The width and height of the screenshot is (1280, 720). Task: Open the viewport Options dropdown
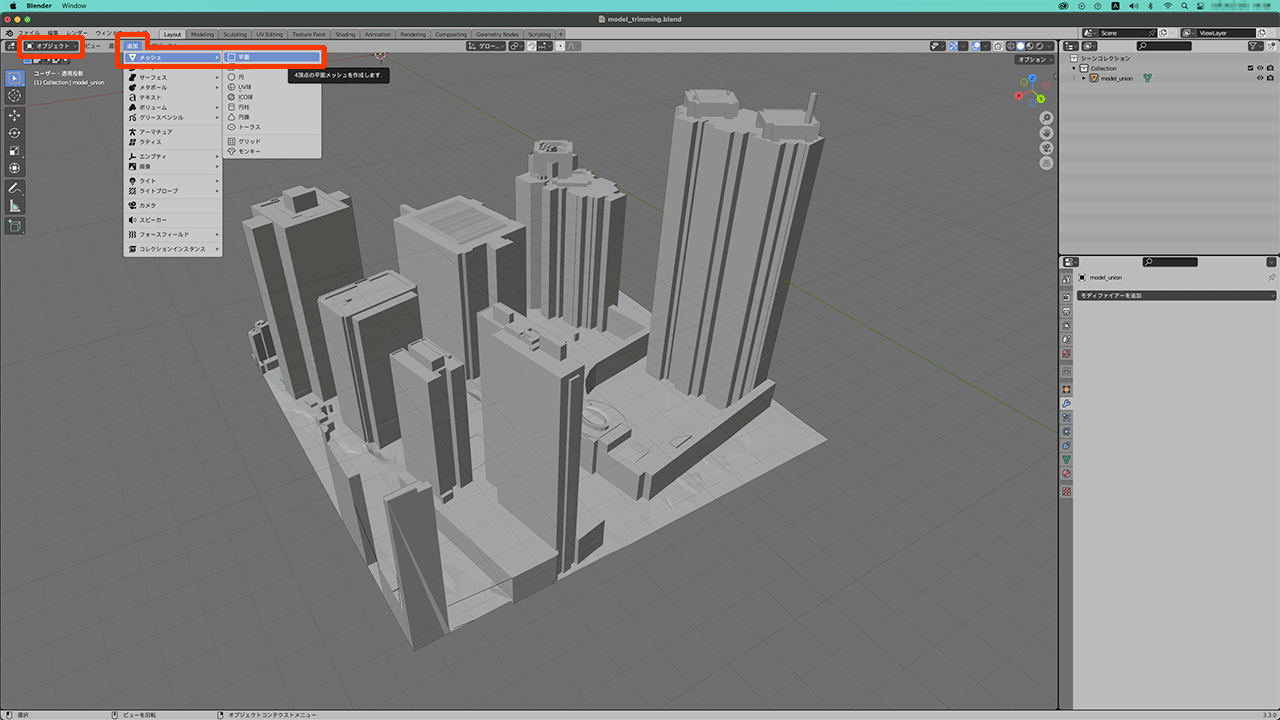click(1033, 60)
